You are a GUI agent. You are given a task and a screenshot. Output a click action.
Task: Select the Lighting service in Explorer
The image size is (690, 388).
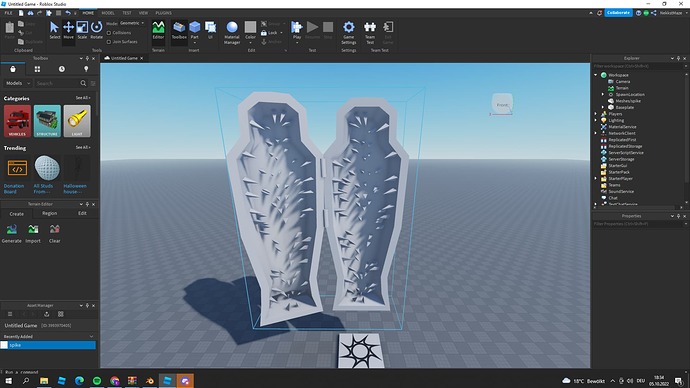[616, 121]
